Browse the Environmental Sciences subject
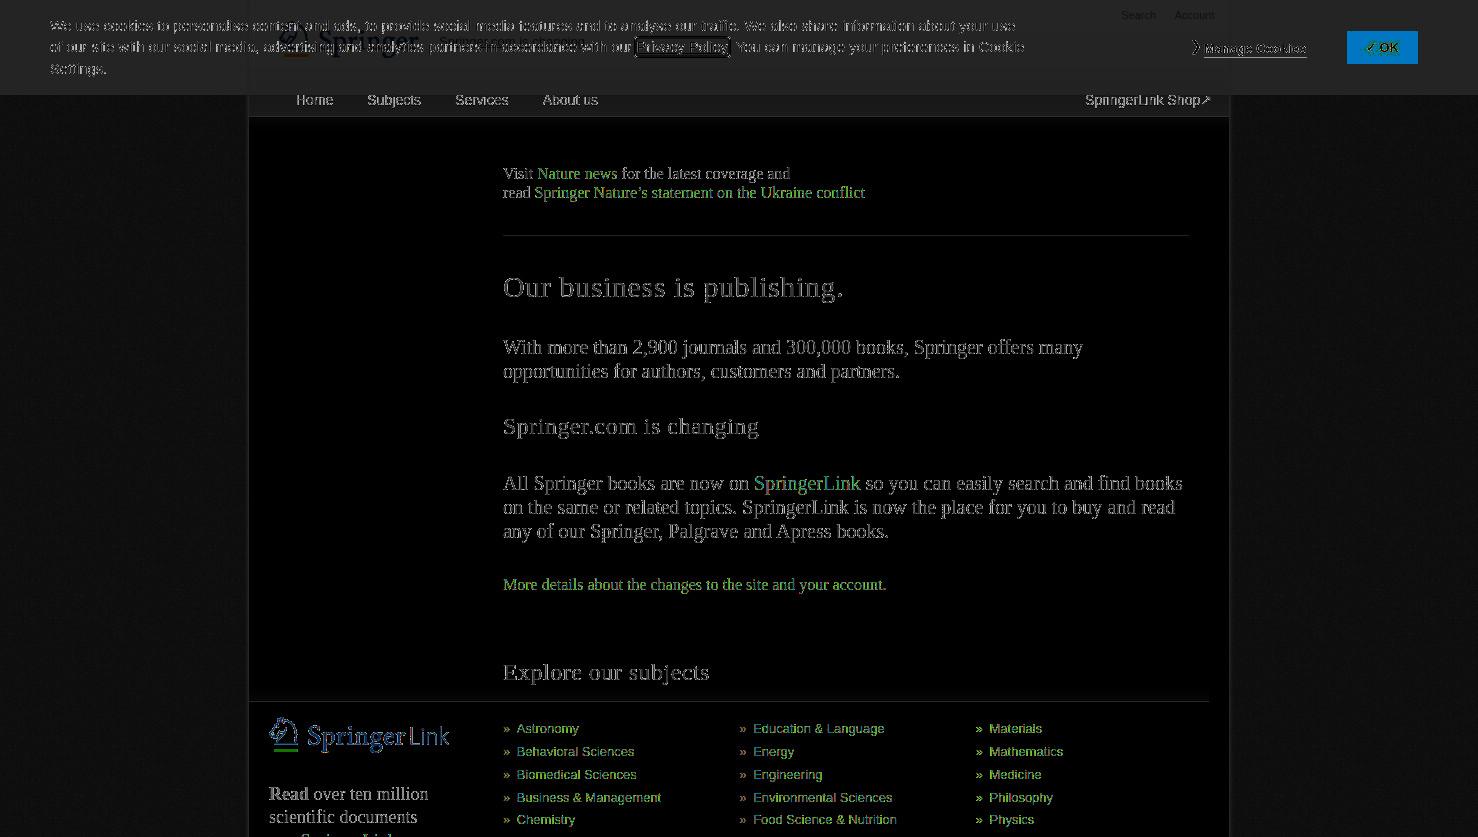 [822, 798]
